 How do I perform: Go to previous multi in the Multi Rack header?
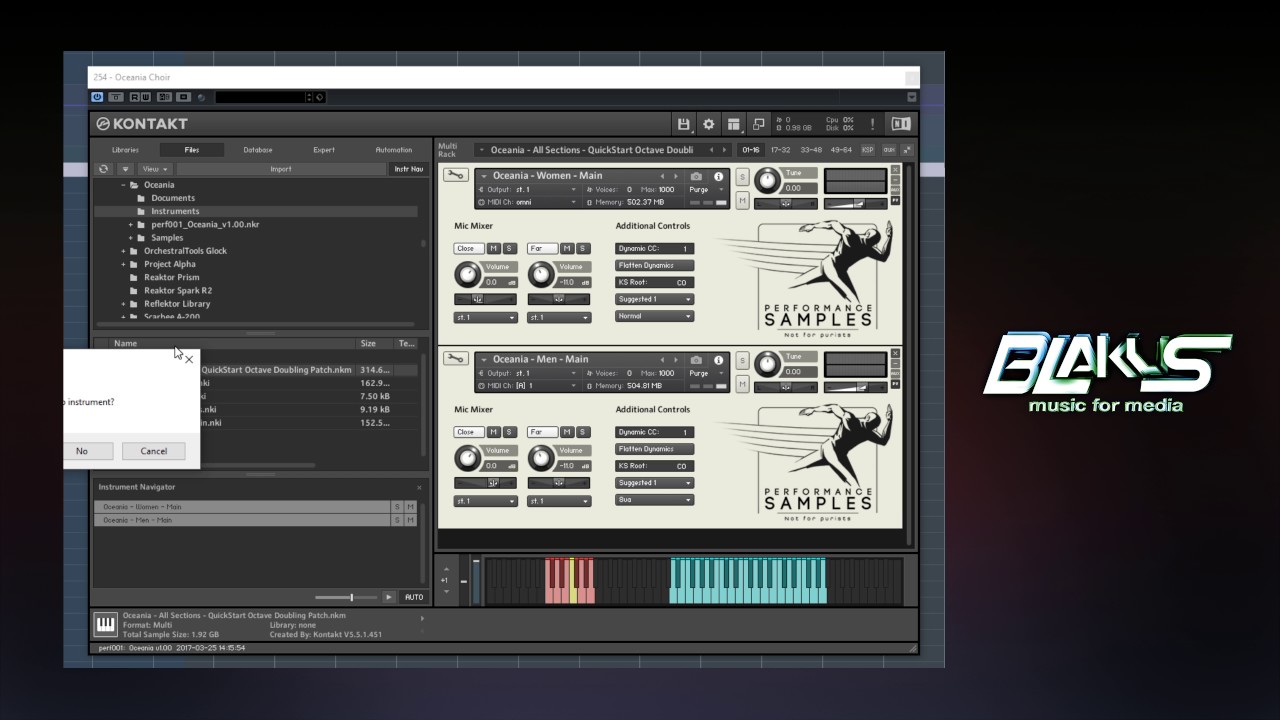[711, 150]
